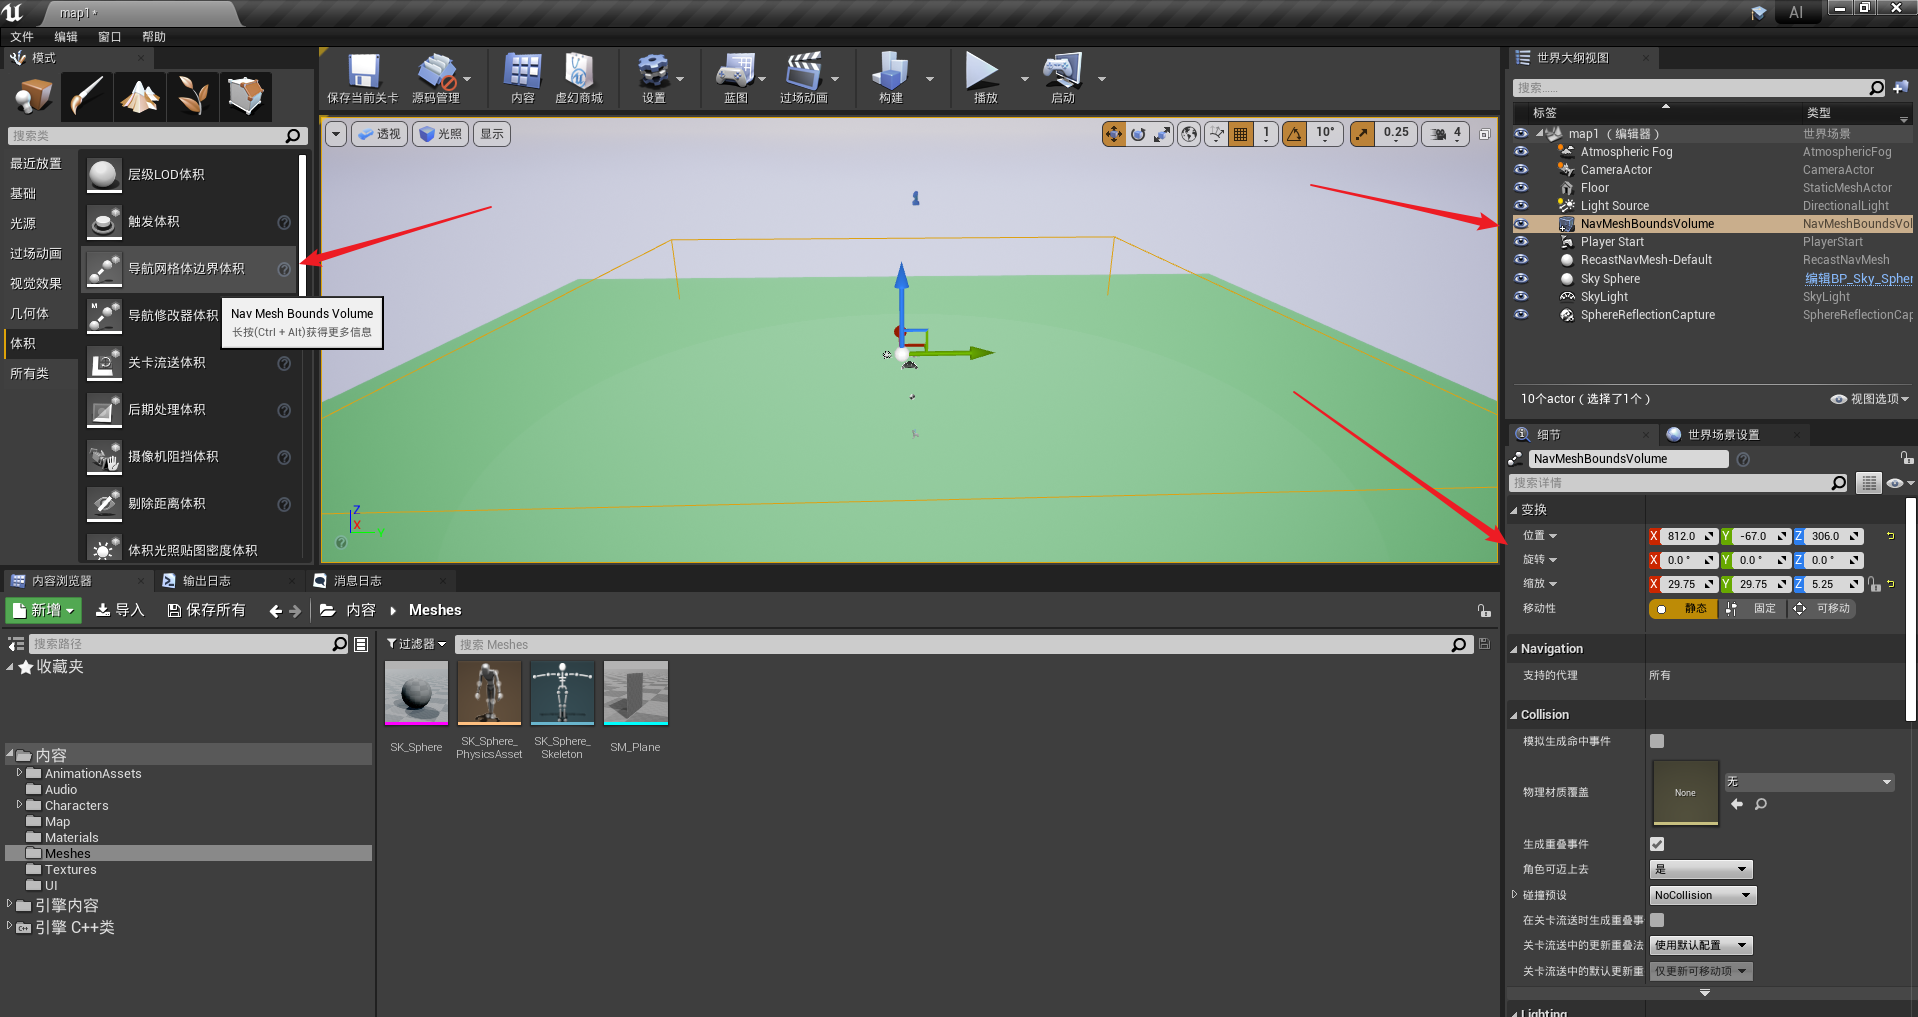Open the Window menu
The image size is (1918, 1017).
coord(110,37)
